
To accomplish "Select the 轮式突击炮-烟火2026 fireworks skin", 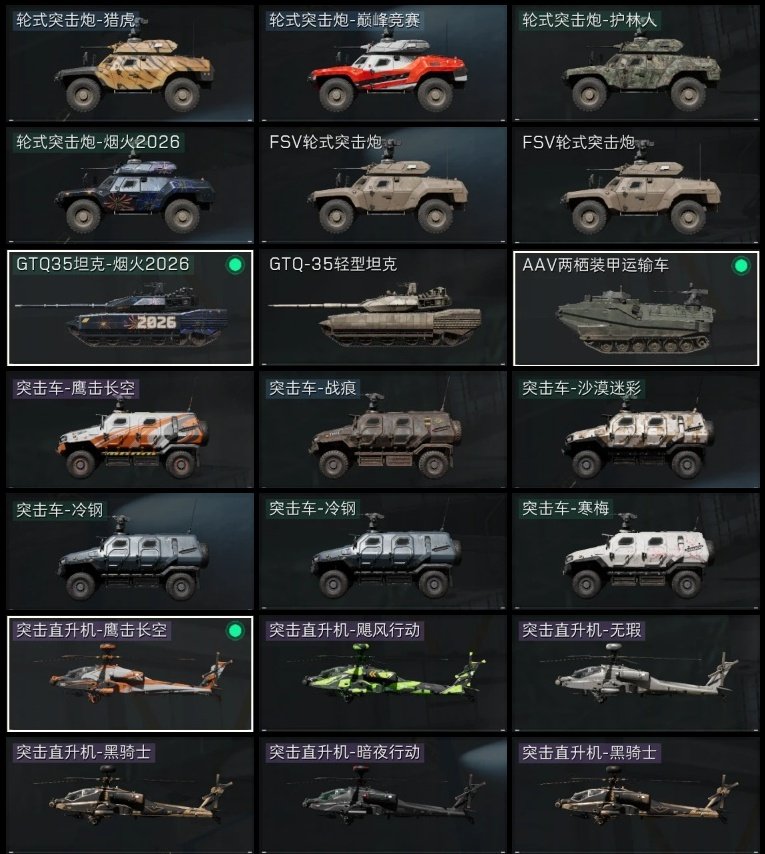I will point(130,185).
